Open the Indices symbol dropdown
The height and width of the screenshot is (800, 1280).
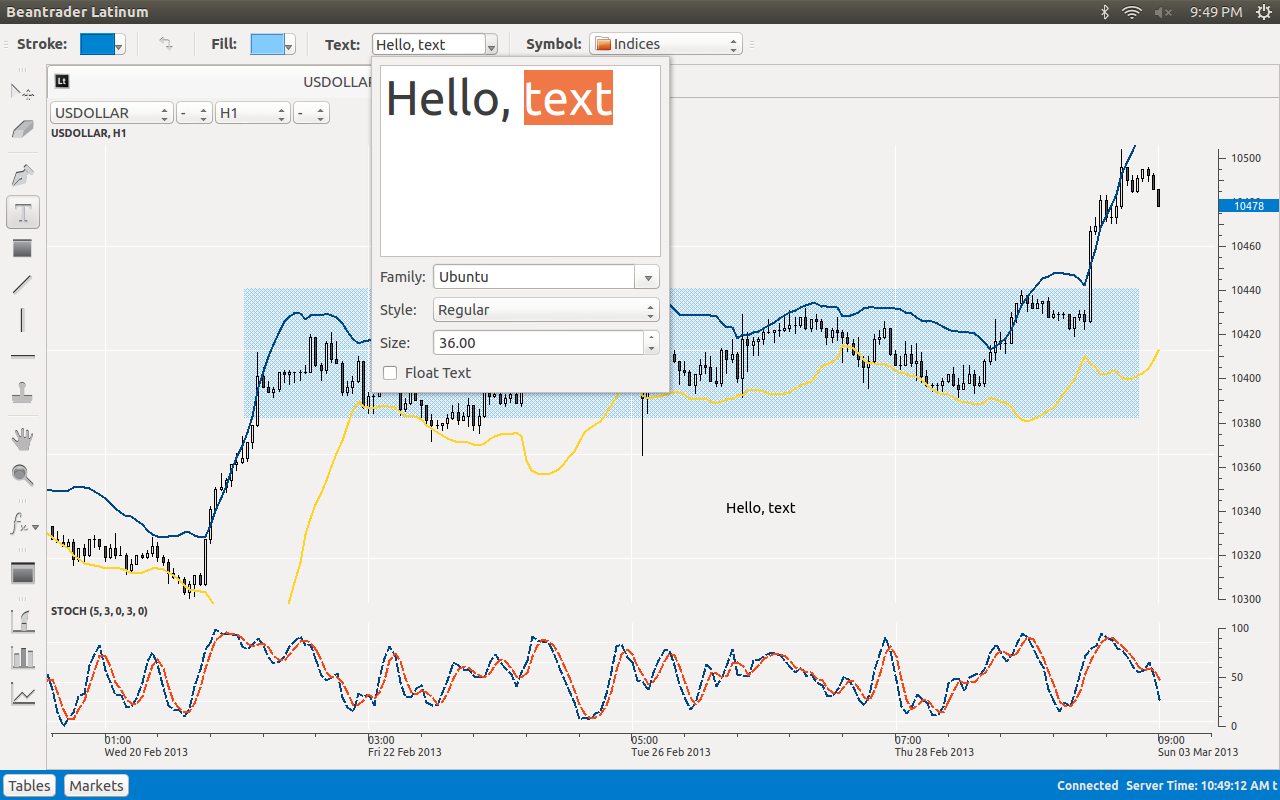[x=666, y=44]
